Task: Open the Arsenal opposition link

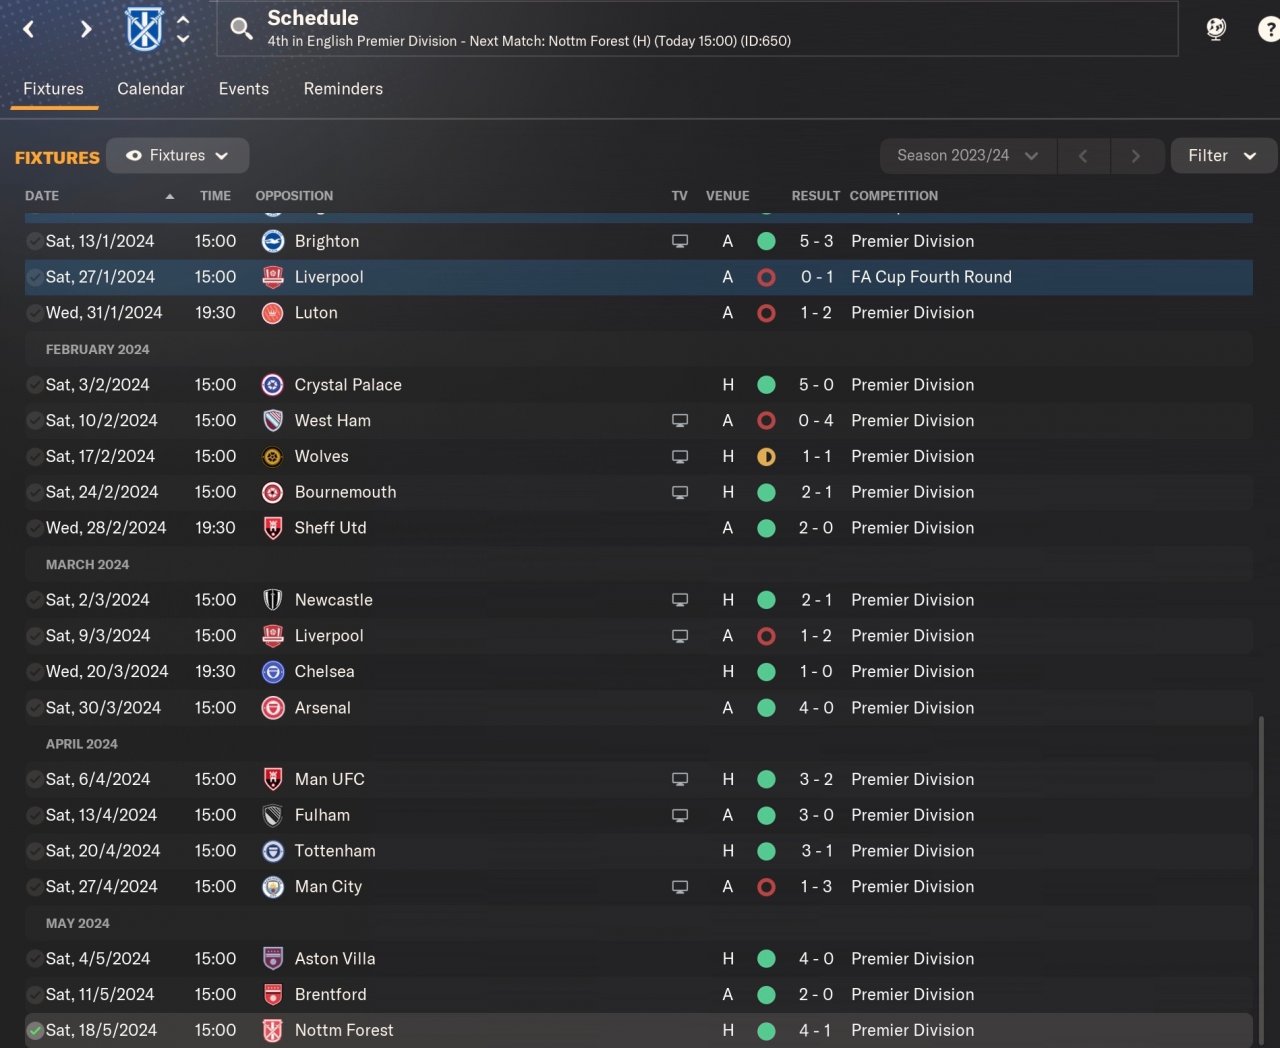Action: click(322, 708)
